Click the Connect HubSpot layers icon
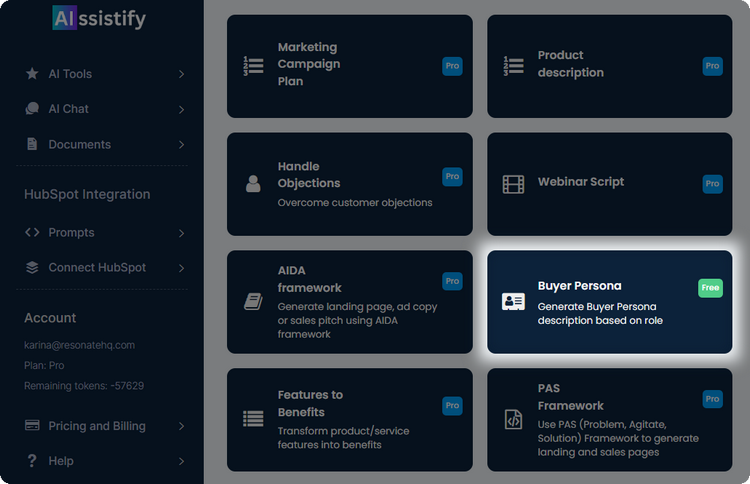This screenshot has height=484, width=750. [32, 268]
